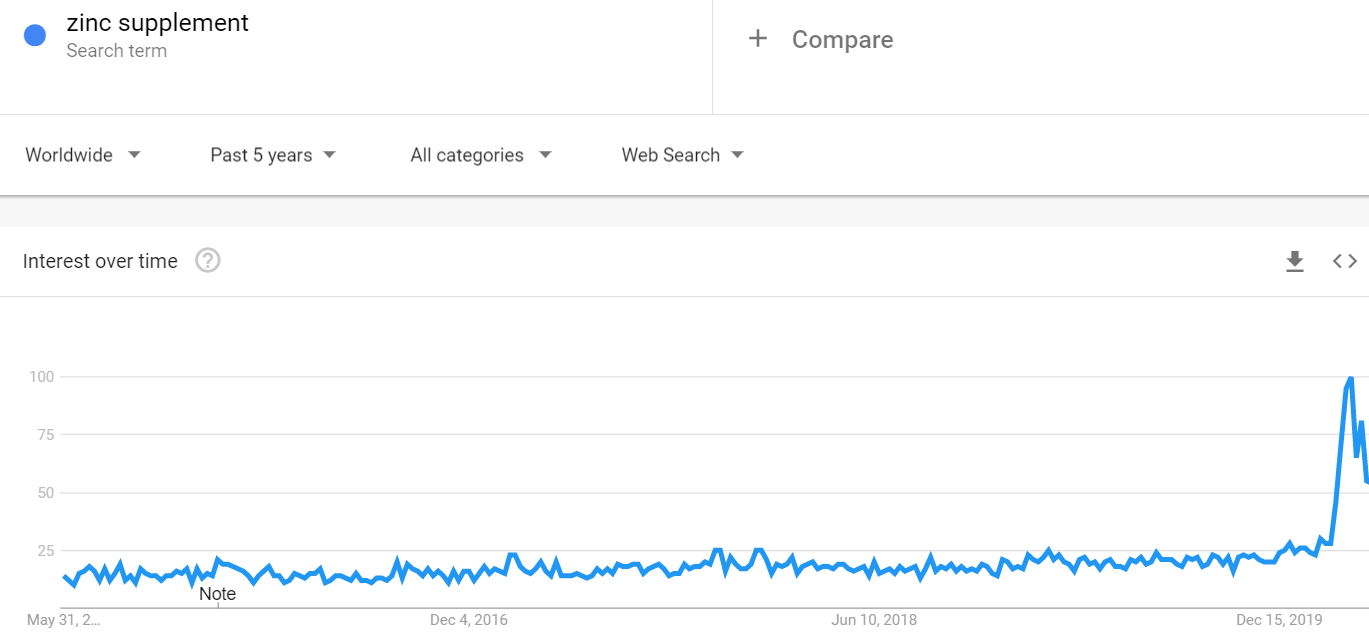Open the embed code icon
The height and width of the screenshot is (642, 1369).
pos(1345,261)
